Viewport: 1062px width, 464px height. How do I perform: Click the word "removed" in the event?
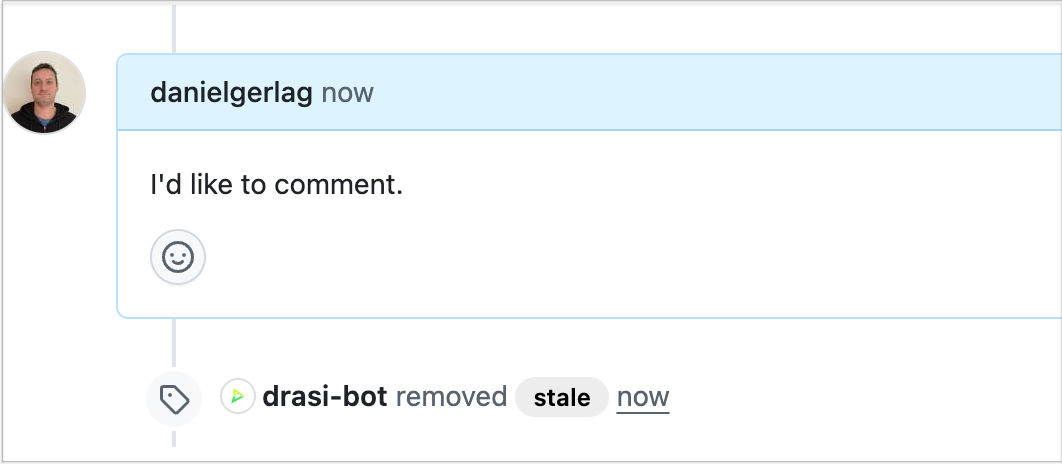451,397
